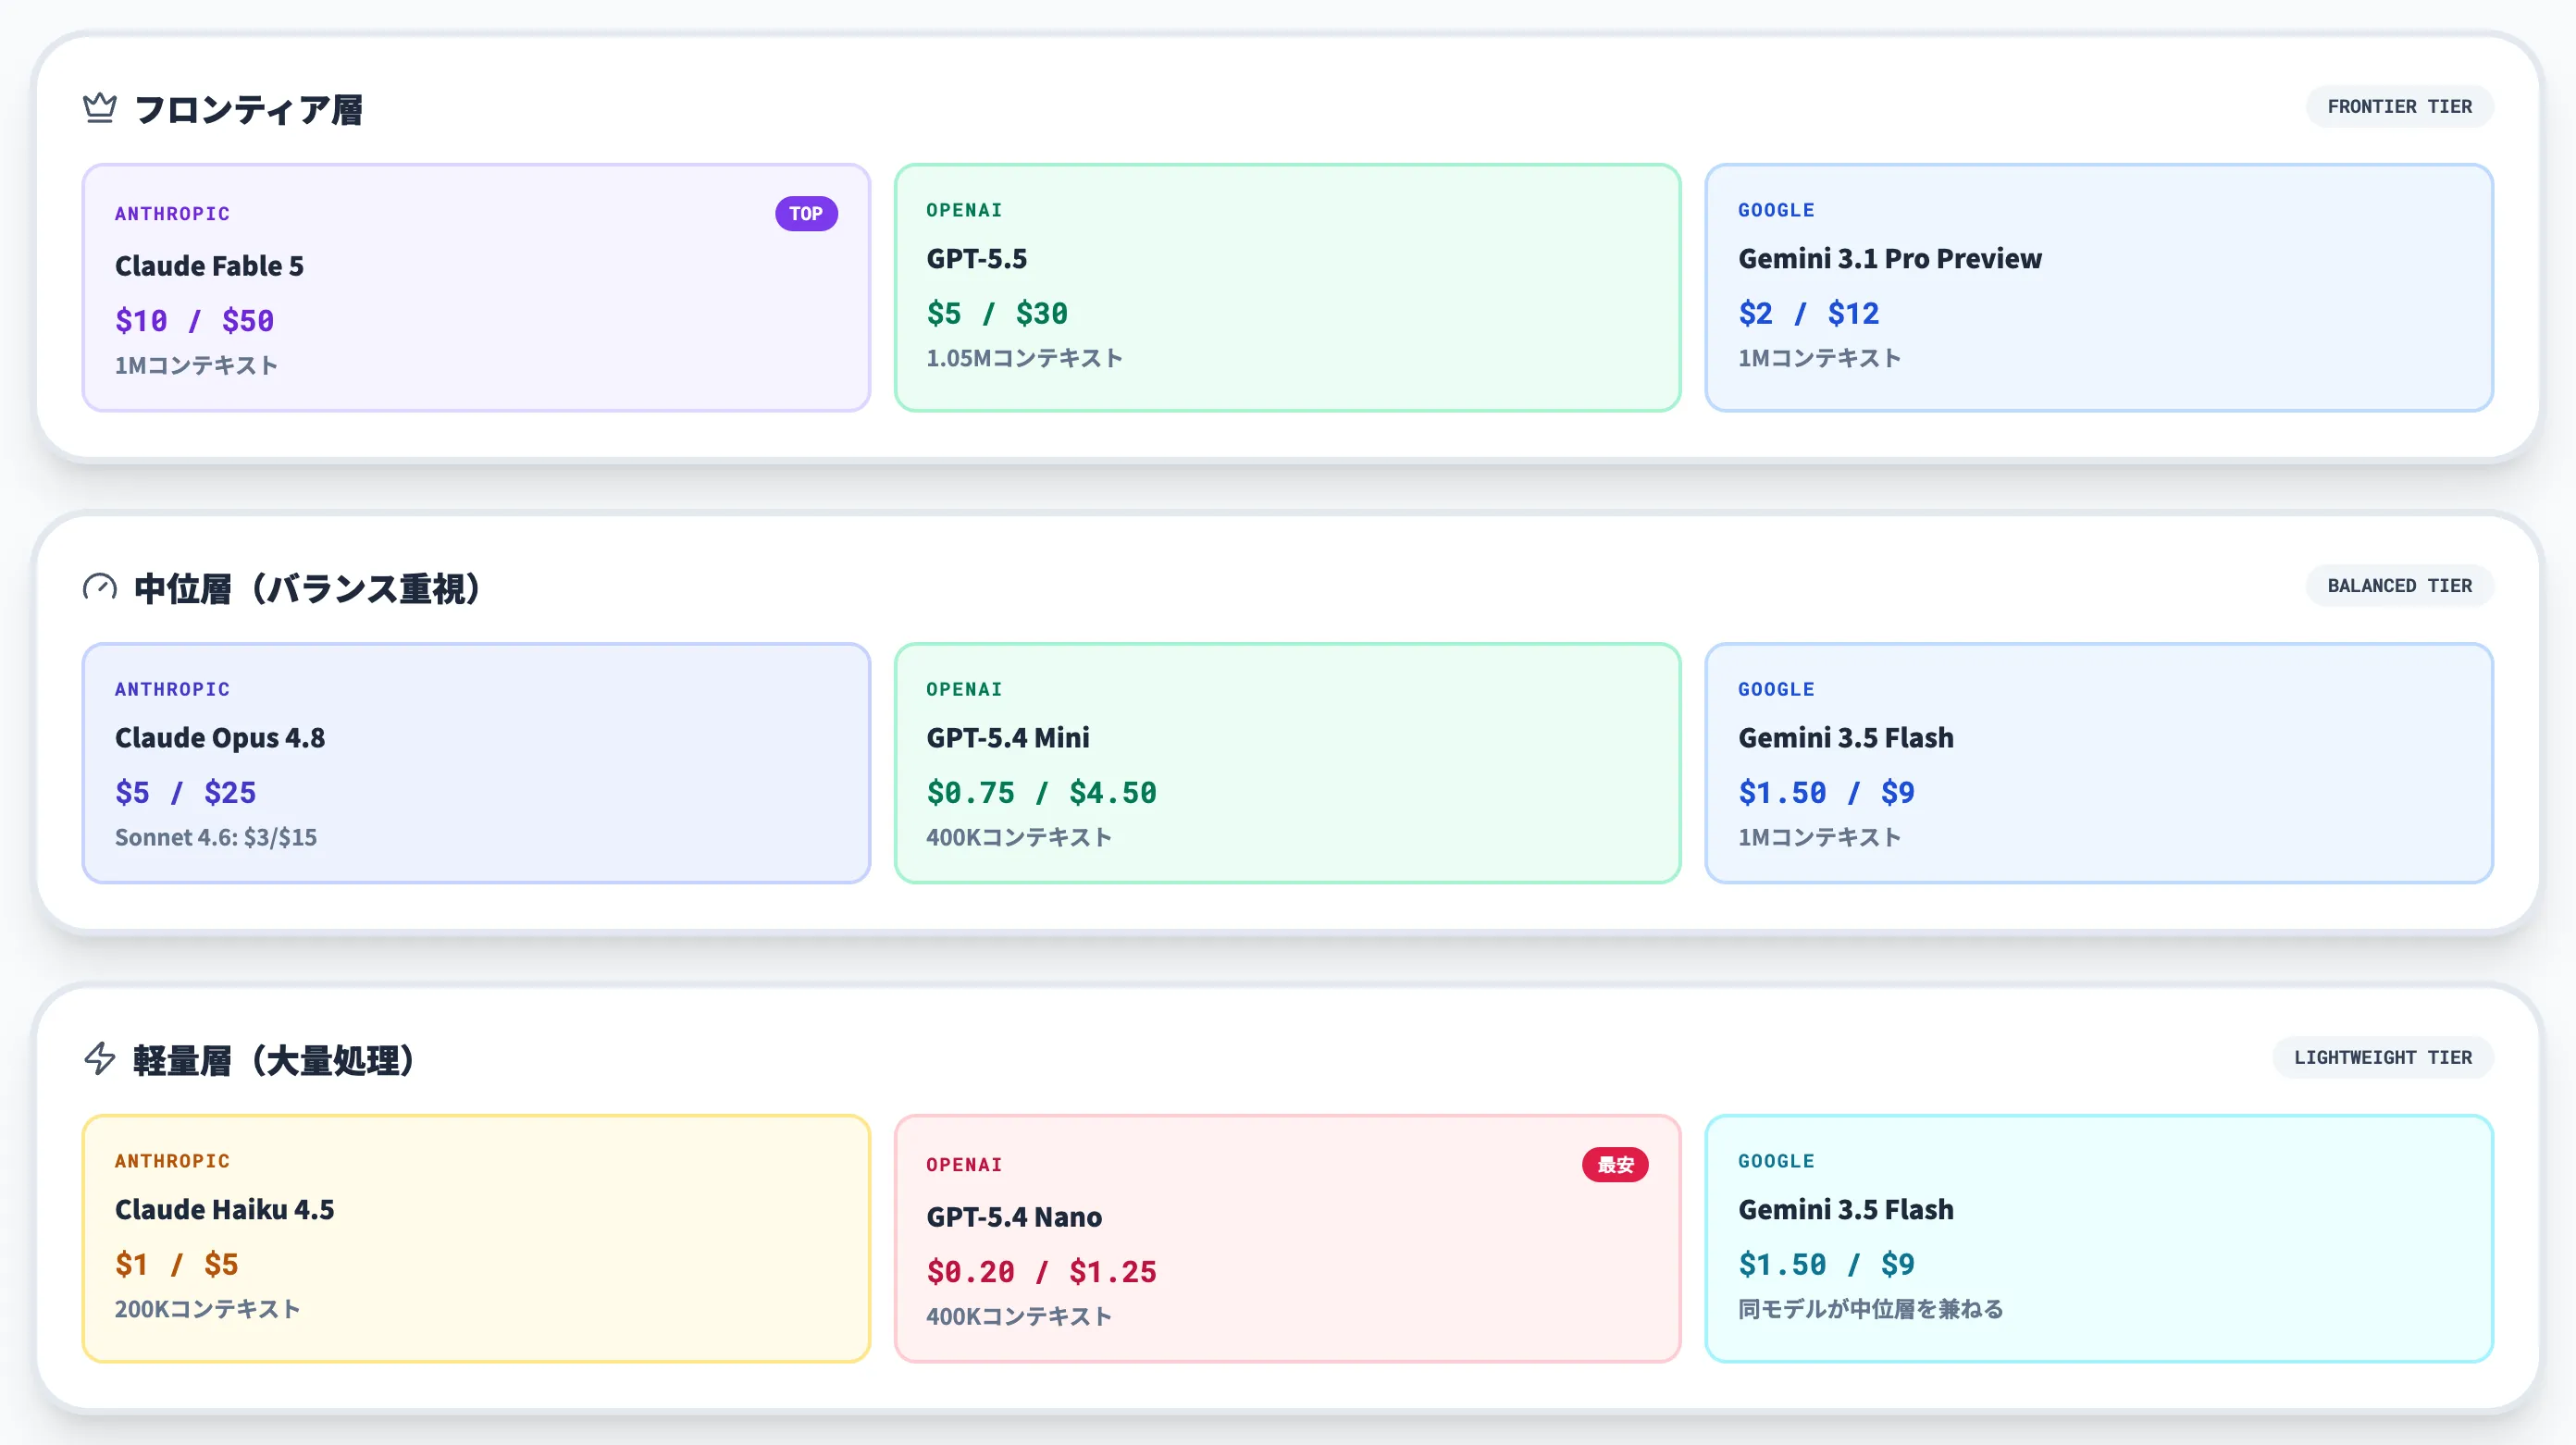This screenshot has height=1445, width=2576.
Task: Click the 同モデルが中位層を兼ねる note
Action: point(1870,1309)
